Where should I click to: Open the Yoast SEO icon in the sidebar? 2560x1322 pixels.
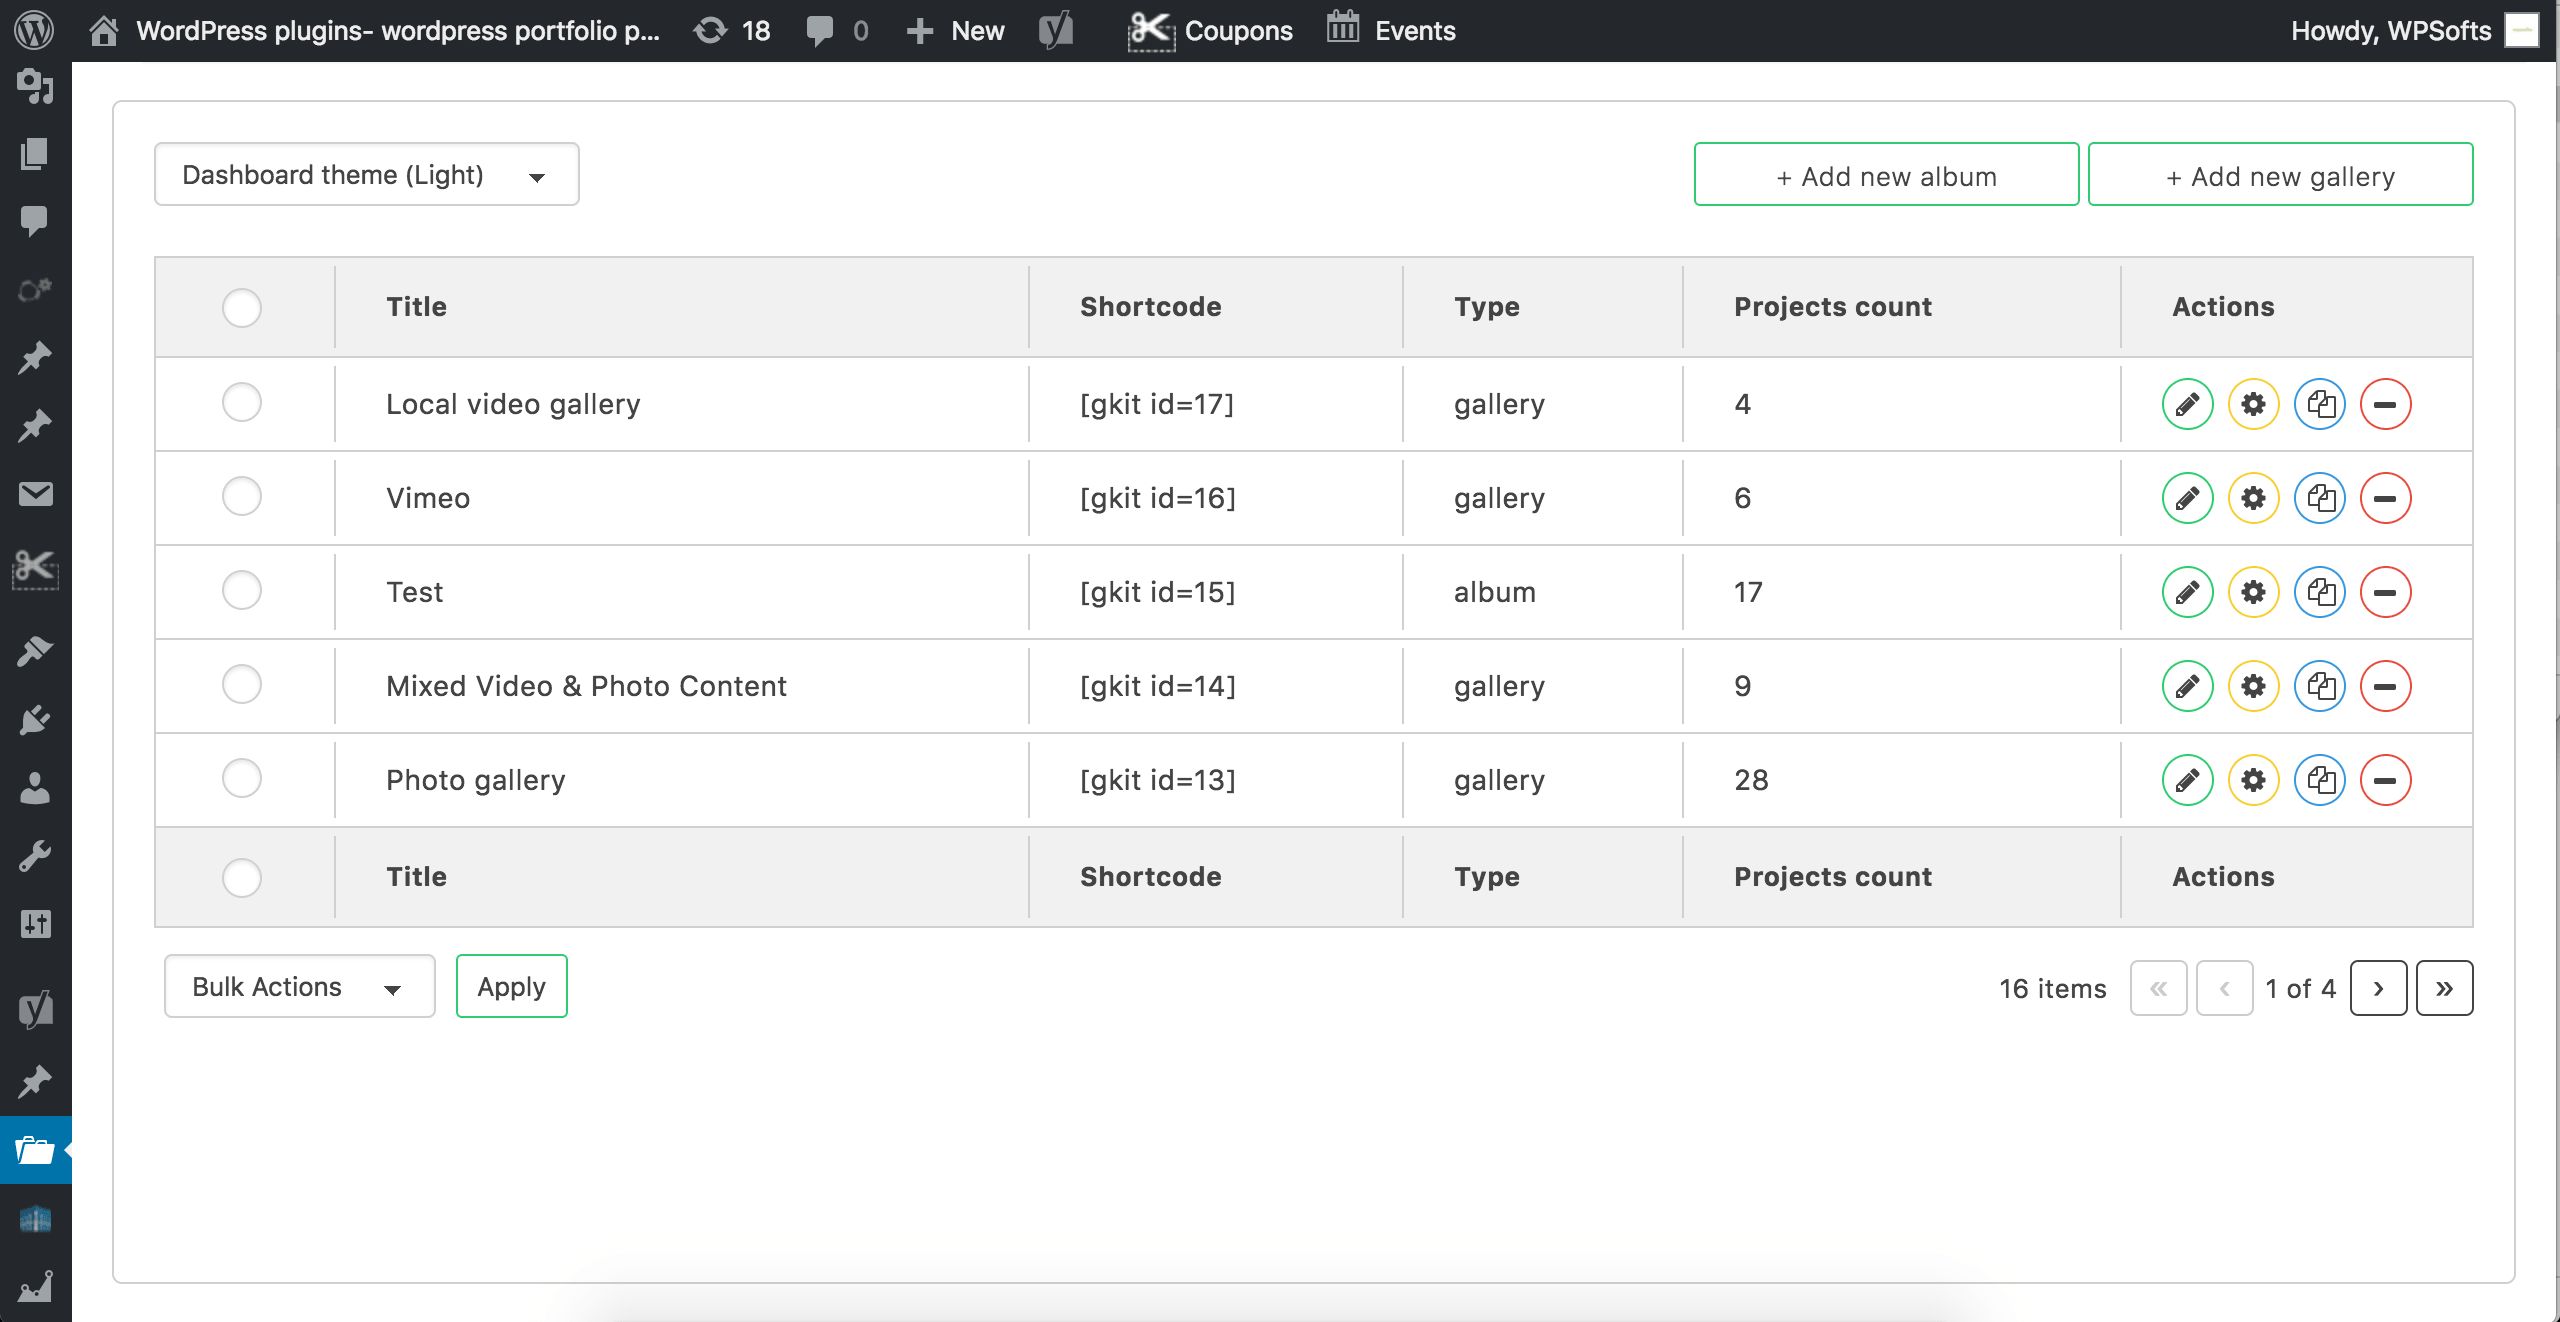point(36,1008)
